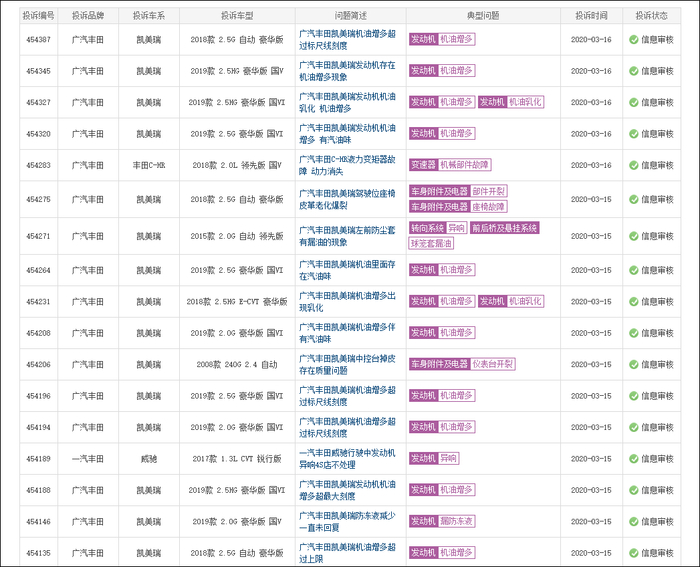Viewport: 700px width, 567px height.
Task: Click the green check icon for complaint 454387
Action: click(x=633, y=39)
